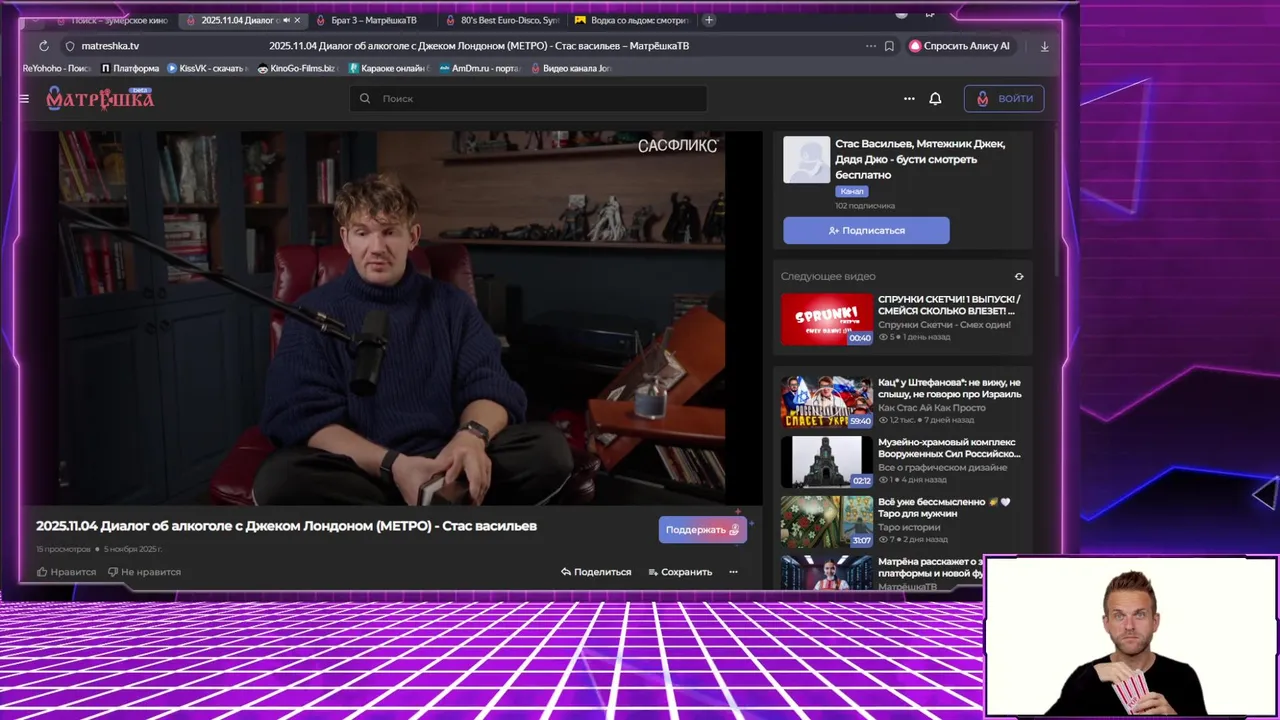
Task: Click the video title 2025.11.04 Диалог об алкоголе
Action: (x=286, y=526)
